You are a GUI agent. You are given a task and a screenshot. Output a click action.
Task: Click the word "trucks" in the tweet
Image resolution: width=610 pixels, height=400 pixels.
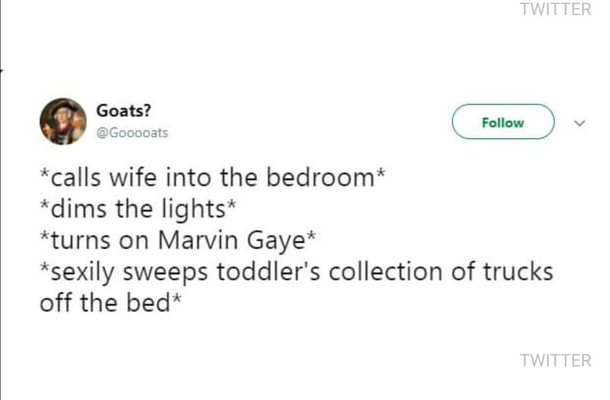tap(518, 271)
